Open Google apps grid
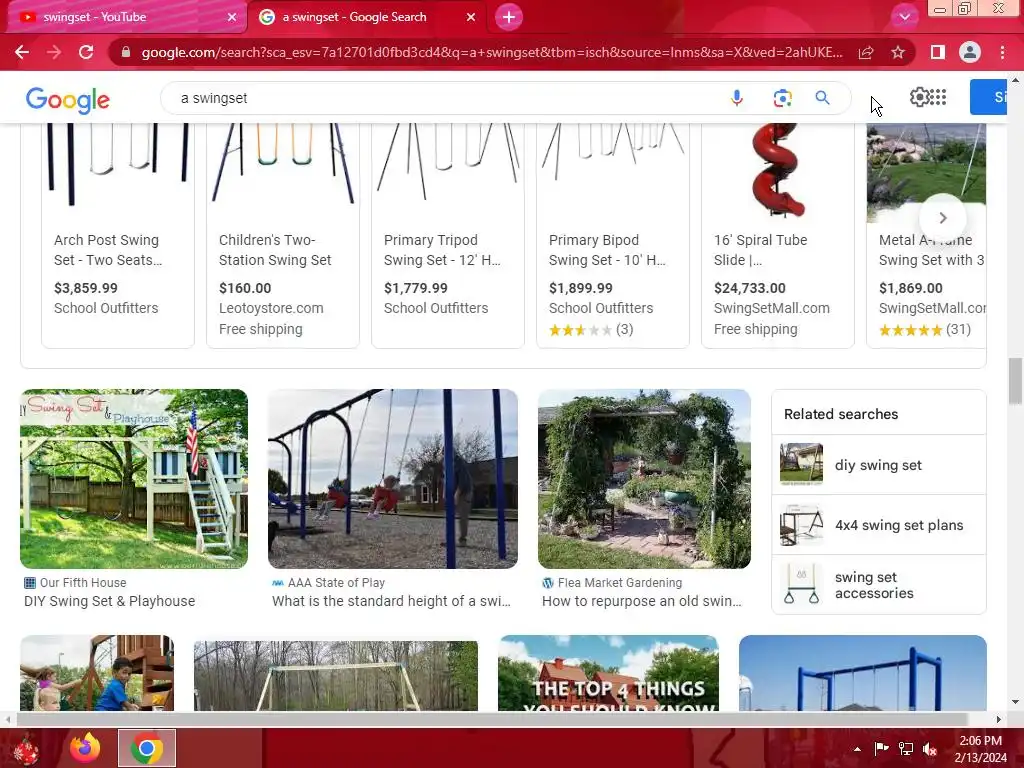The image size is (1024, 768). click(x=938, y=97)
